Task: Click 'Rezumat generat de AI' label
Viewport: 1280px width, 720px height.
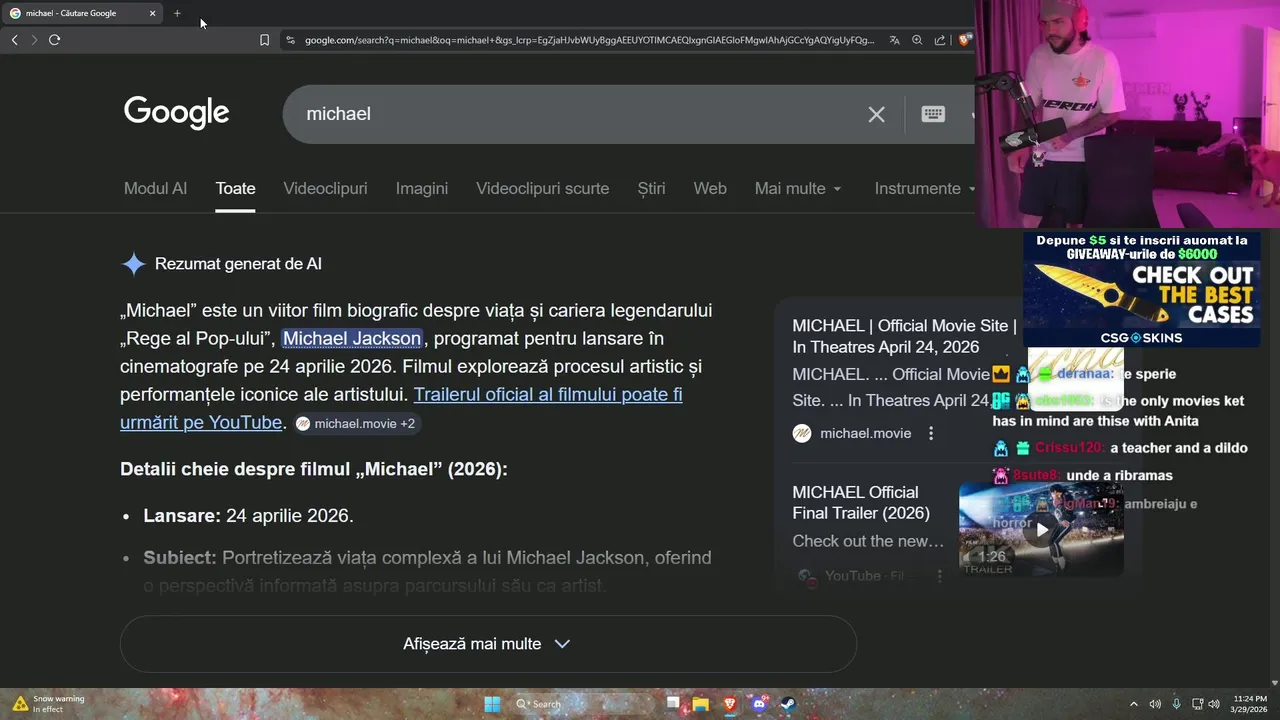Action: pos(238,264)
